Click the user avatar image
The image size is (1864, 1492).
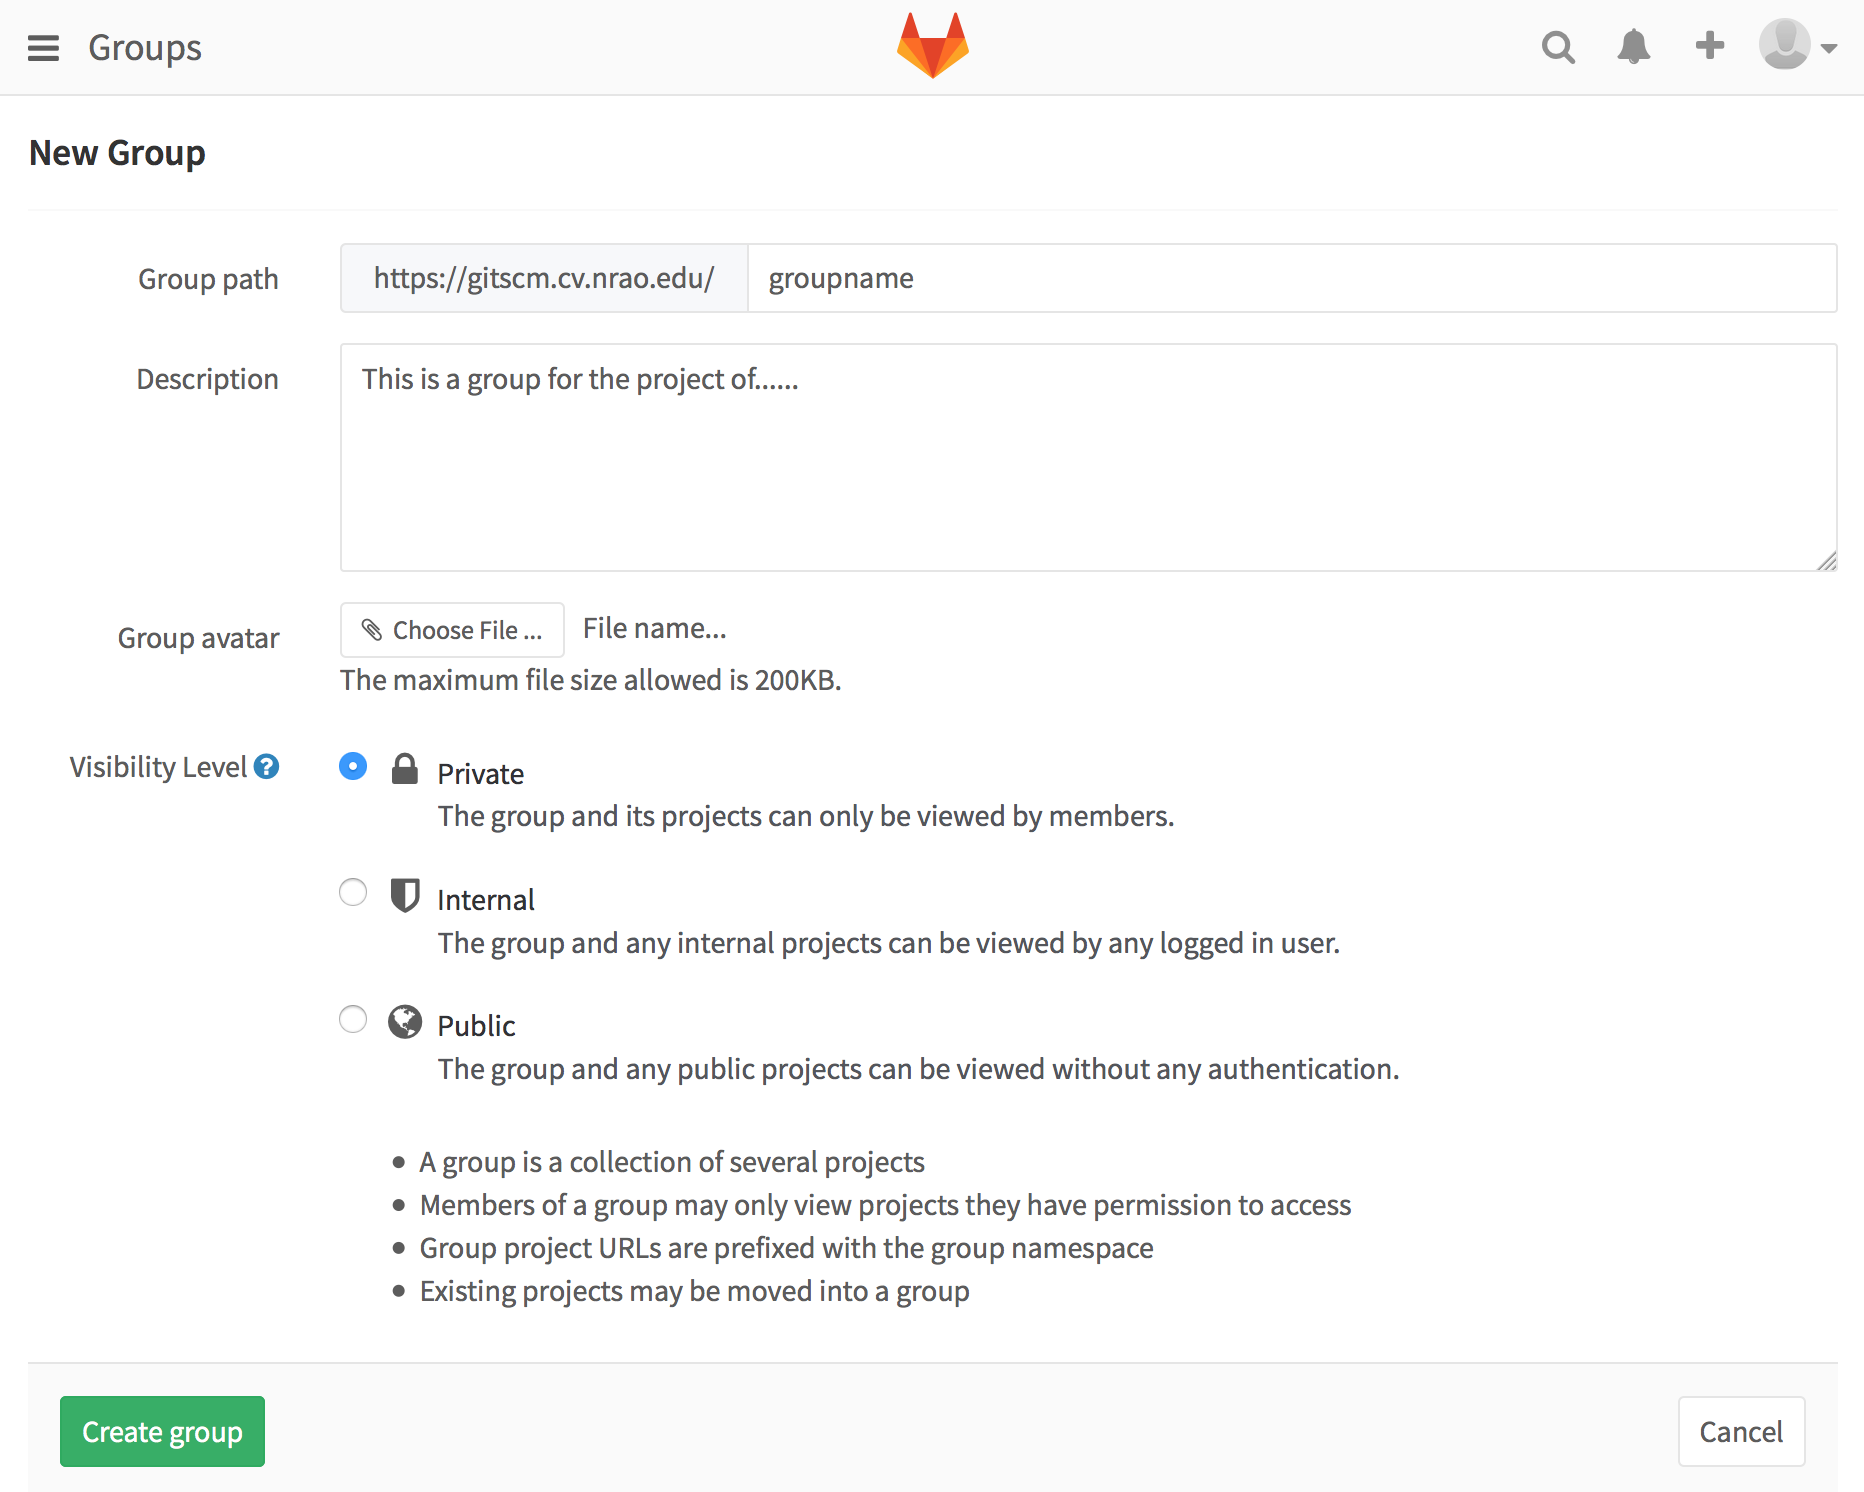coord(1784,45)
